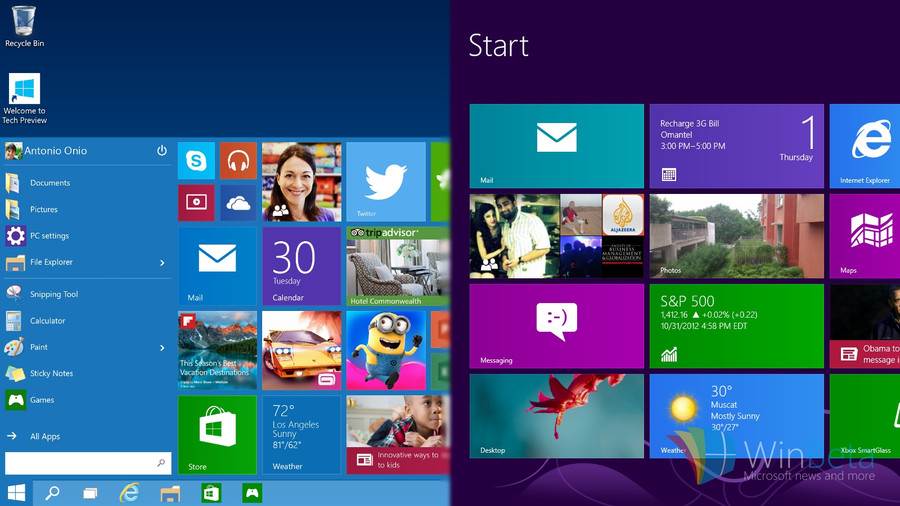The image size is (900, 506).
Task: Open the Messaging tile
Action: coord(557,326)
